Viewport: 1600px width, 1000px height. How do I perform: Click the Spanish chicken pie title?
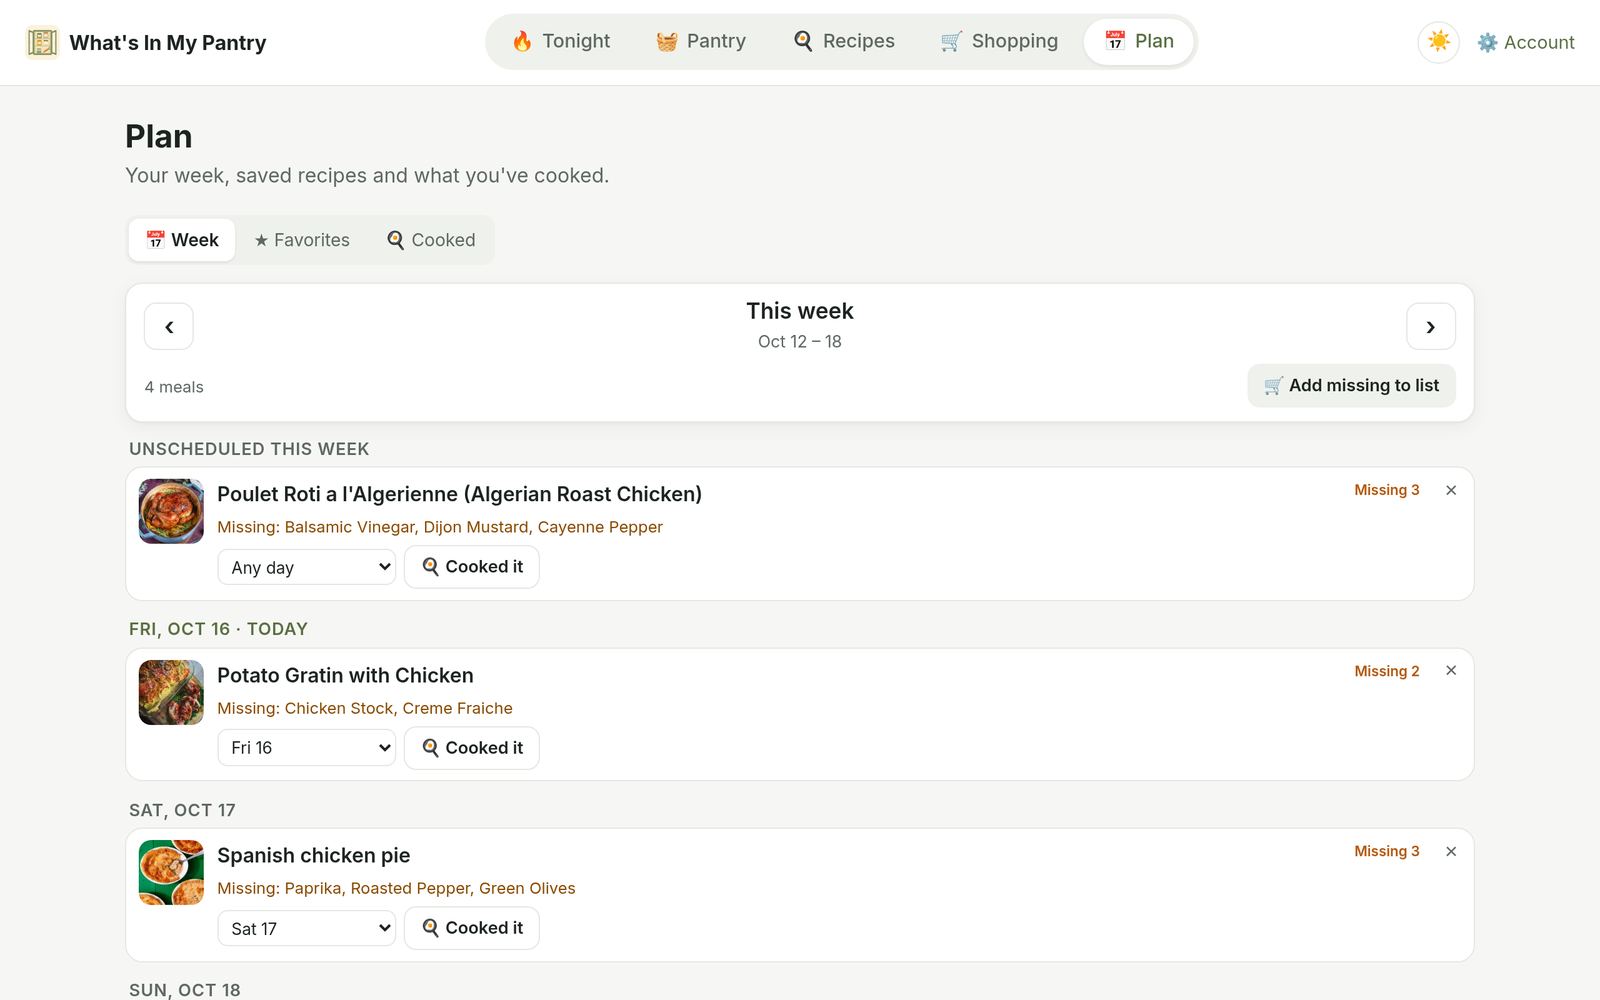(314, 855)
